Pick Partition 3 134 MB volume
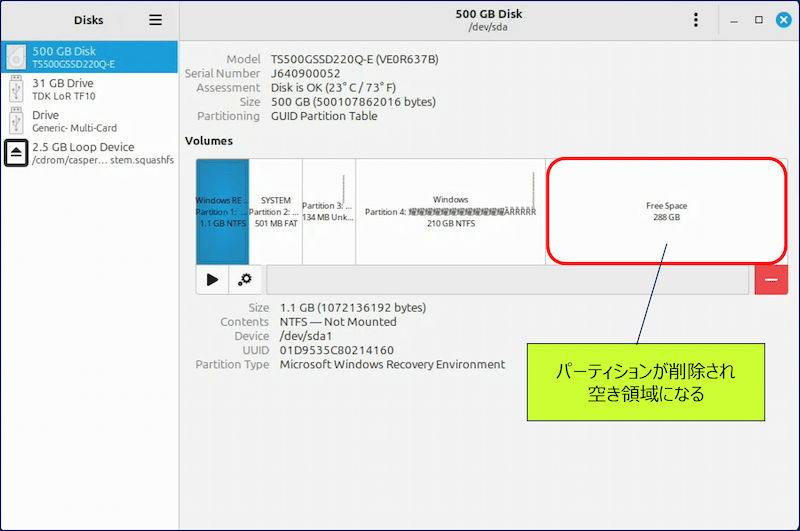 [x=328, y=211]
